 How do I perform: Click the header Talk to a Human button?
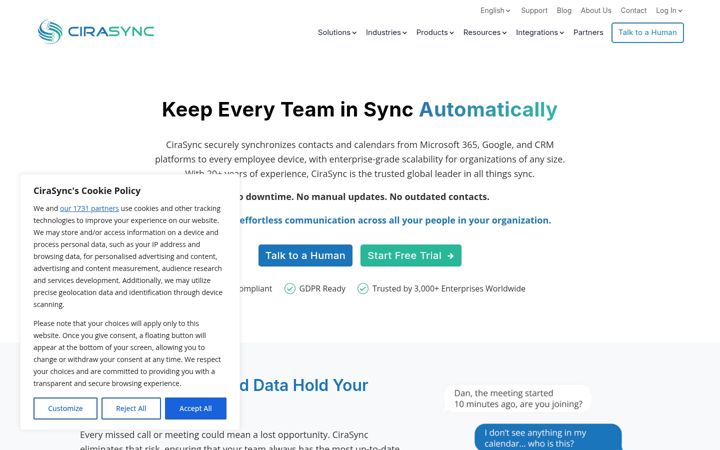(x=647, y=33)
